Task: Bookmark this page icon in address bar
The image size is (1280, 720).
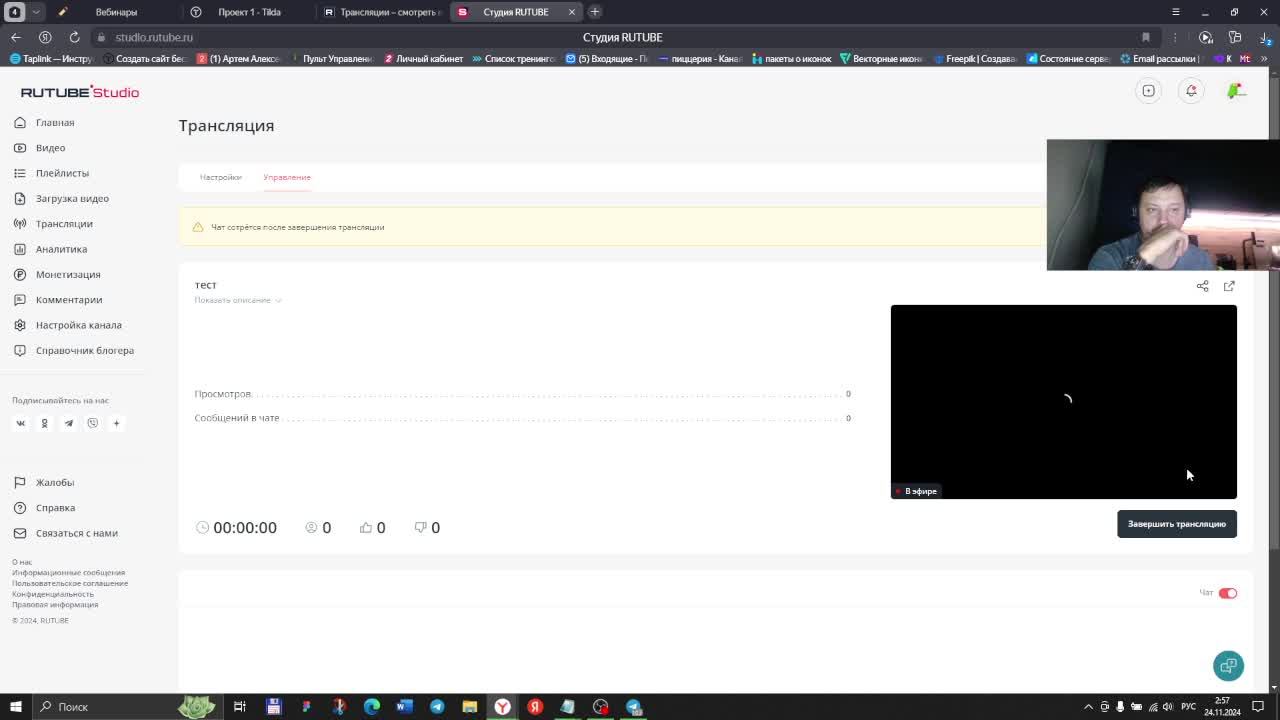Action: point(1146,37)
